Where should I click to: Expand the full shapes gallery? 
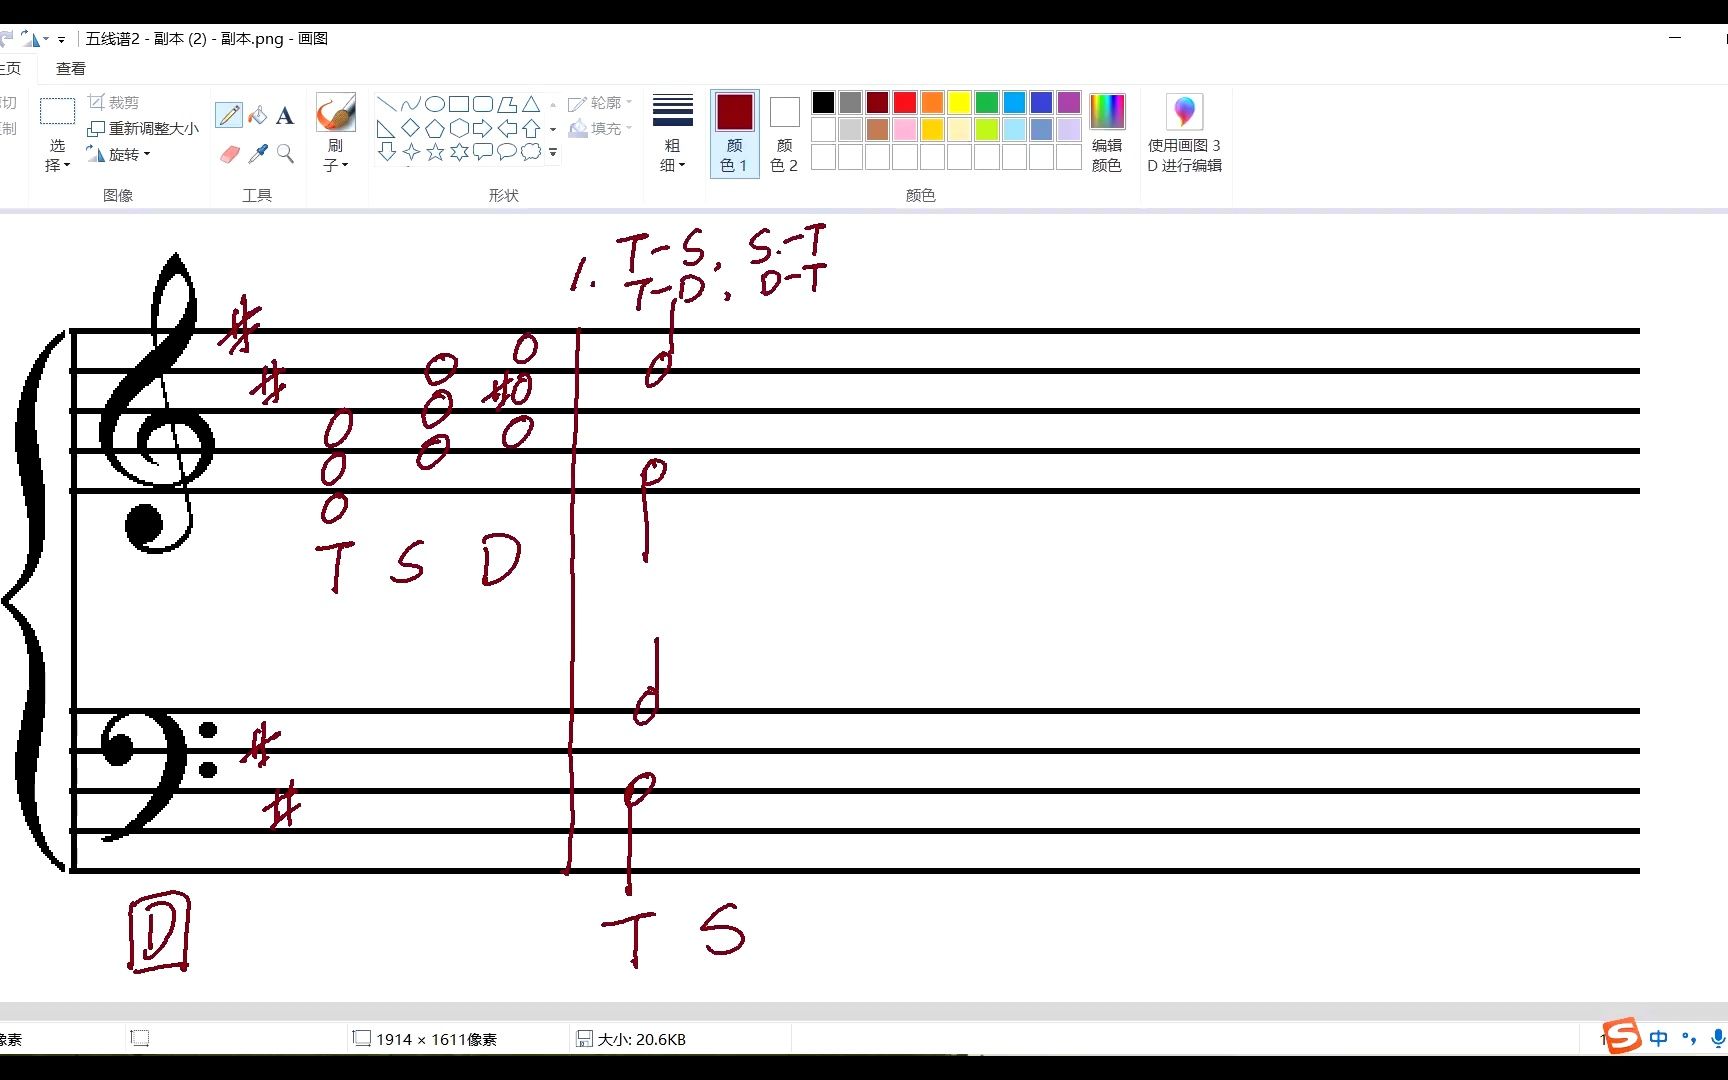coord(553,152)
